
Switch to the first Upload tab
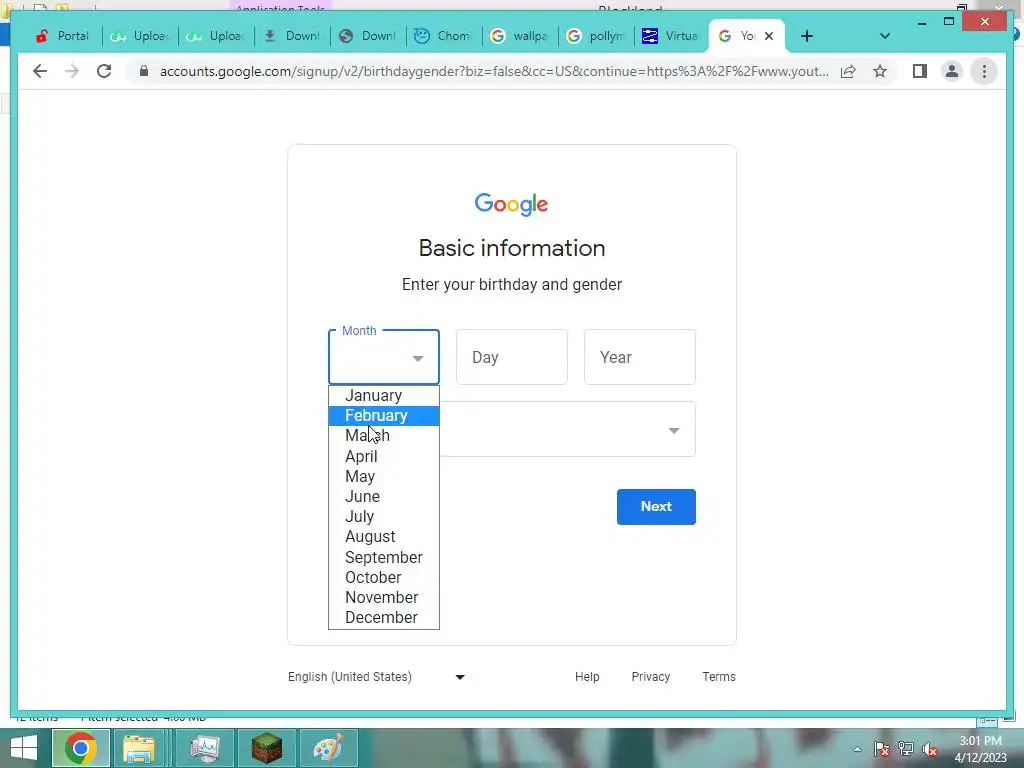point(140,36)
